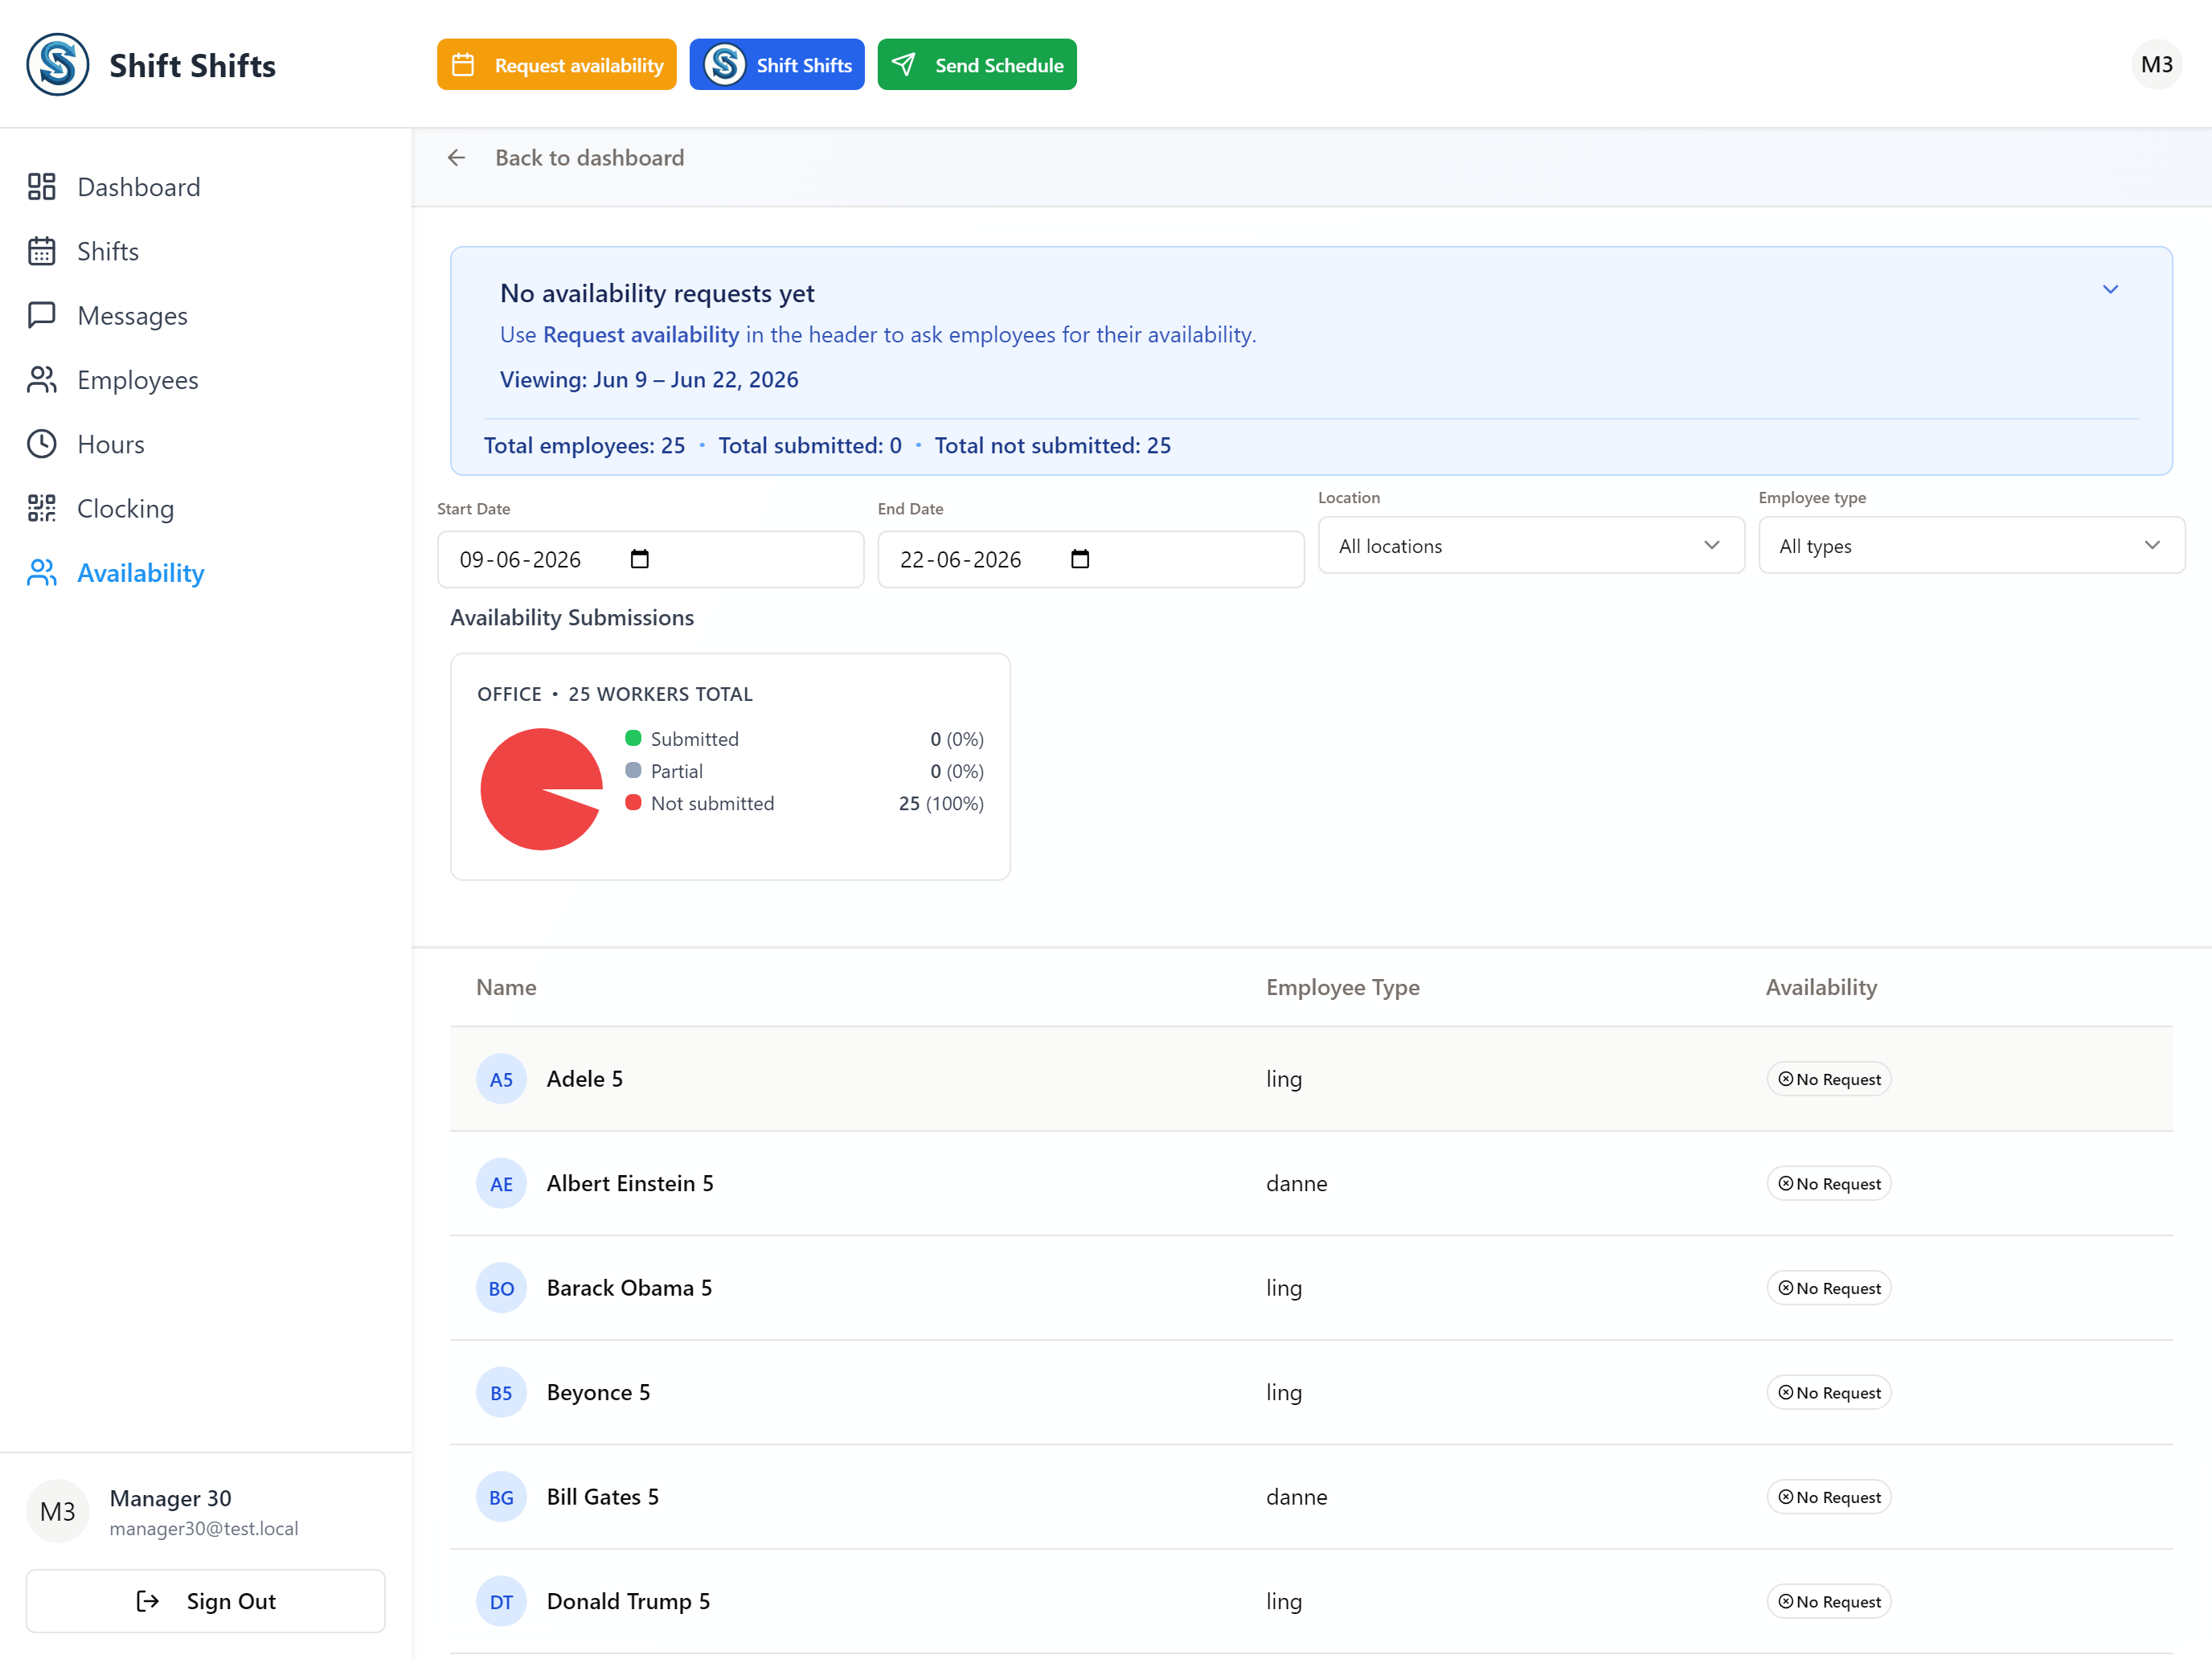Viewport: 2212px width, 1659px height.
Task: Click the red Not submitted legend dot
Action: (x=633, y=802)
